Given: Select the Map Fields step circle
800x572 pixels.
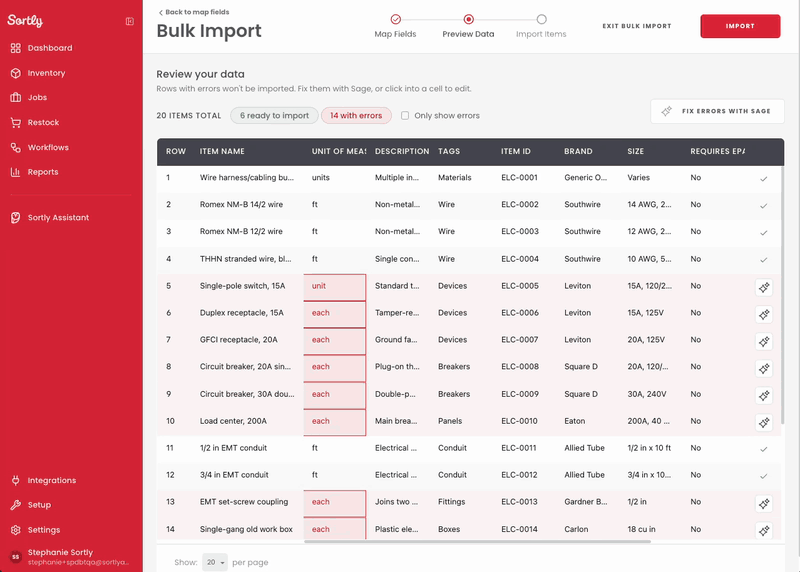Looking at the screenshot, I should click(395, 19).
